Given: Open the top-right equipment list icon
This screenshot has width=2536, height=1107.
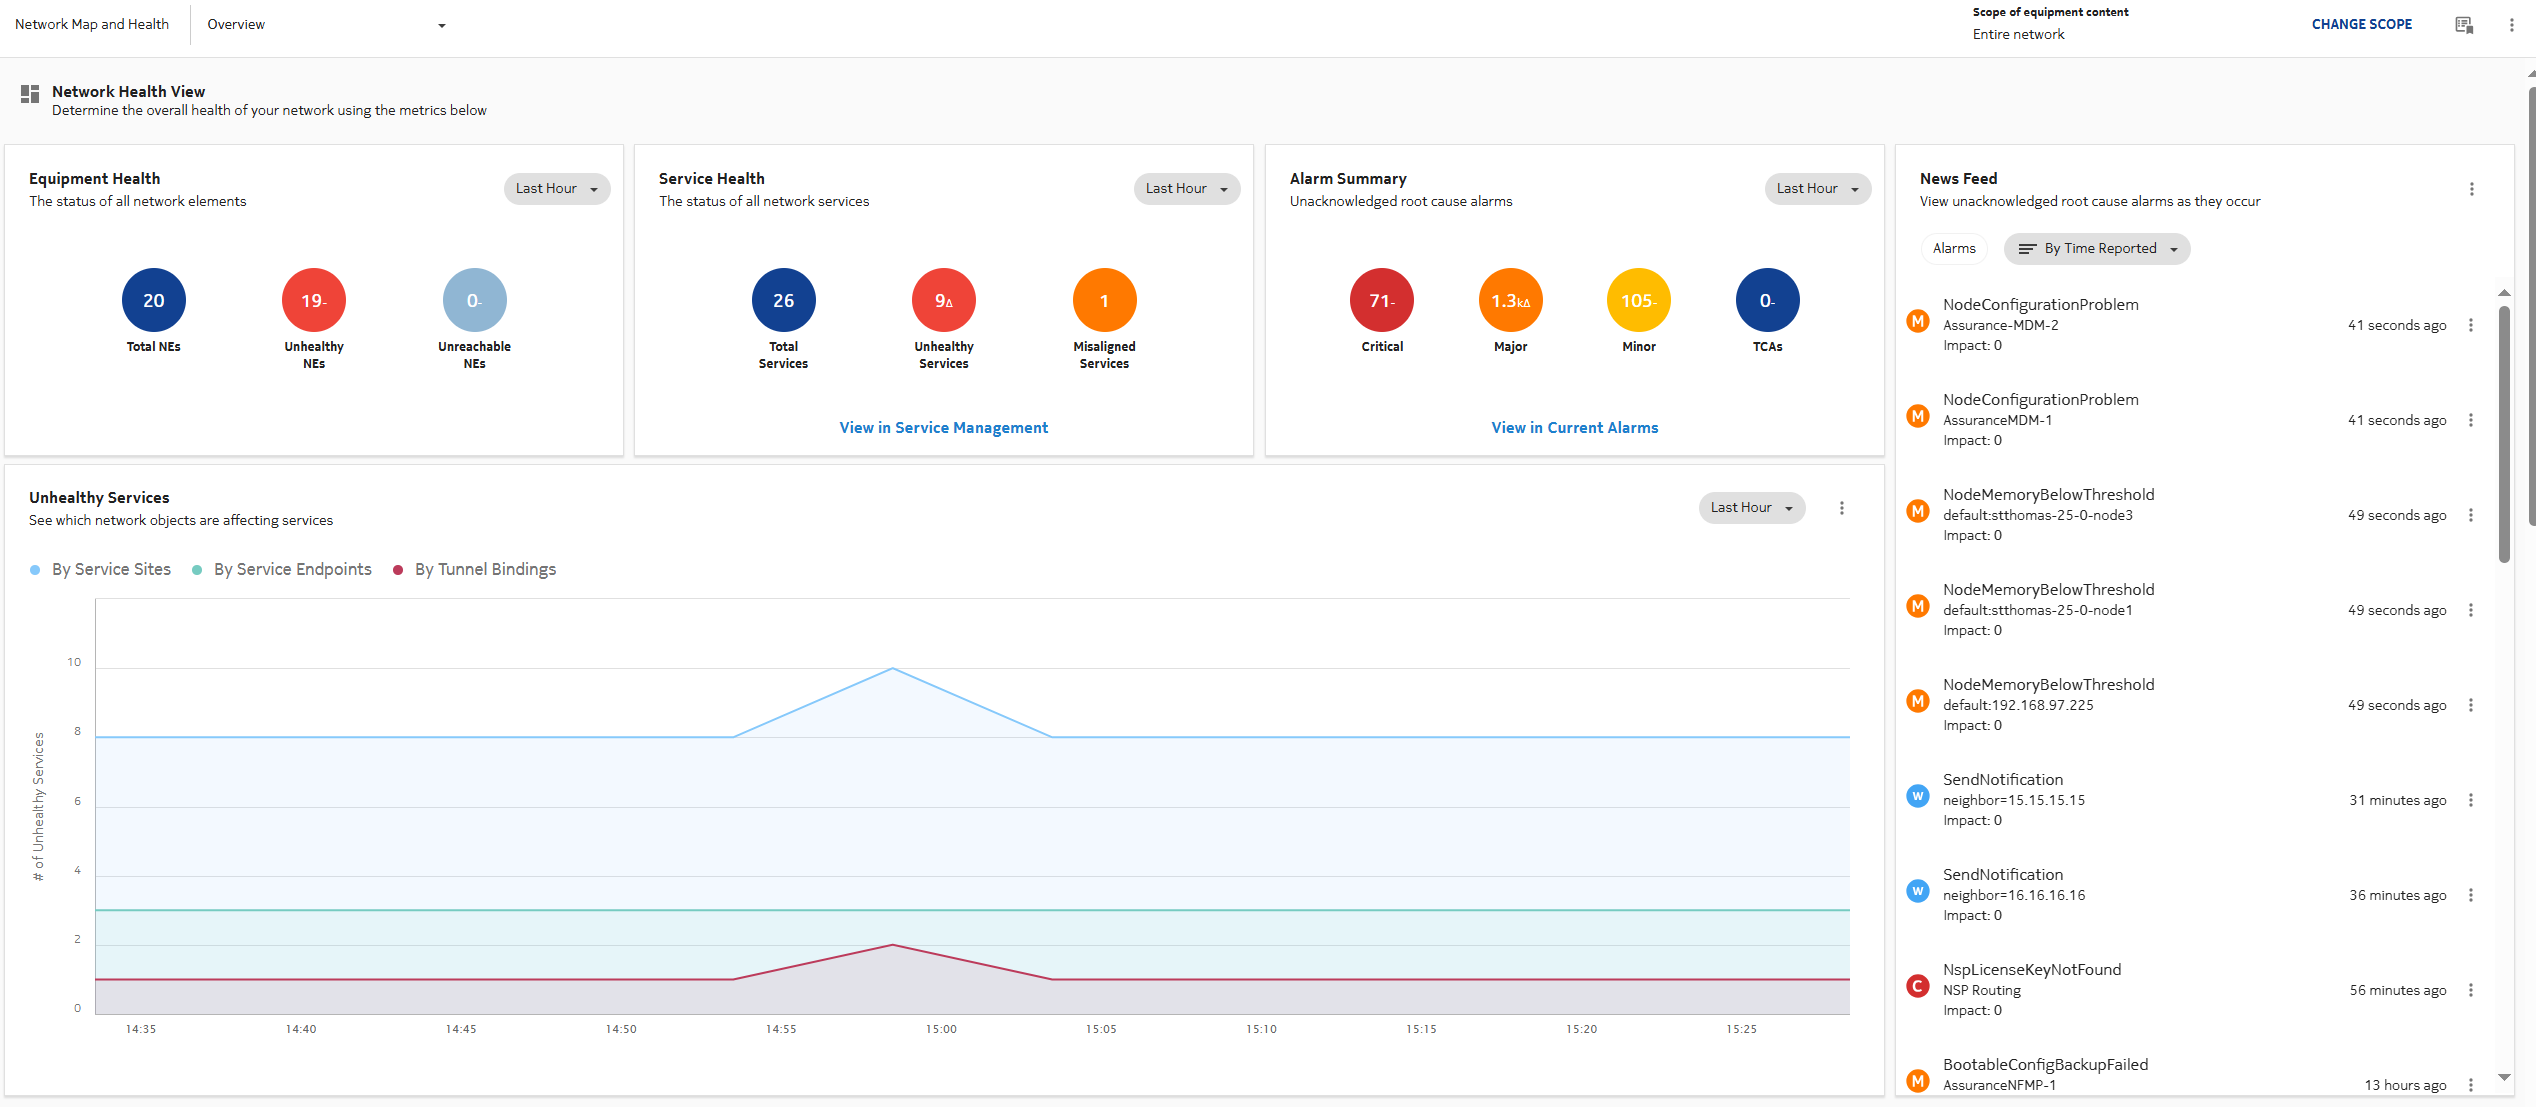Looking at the screenshot, I should tap(2464, 25).
